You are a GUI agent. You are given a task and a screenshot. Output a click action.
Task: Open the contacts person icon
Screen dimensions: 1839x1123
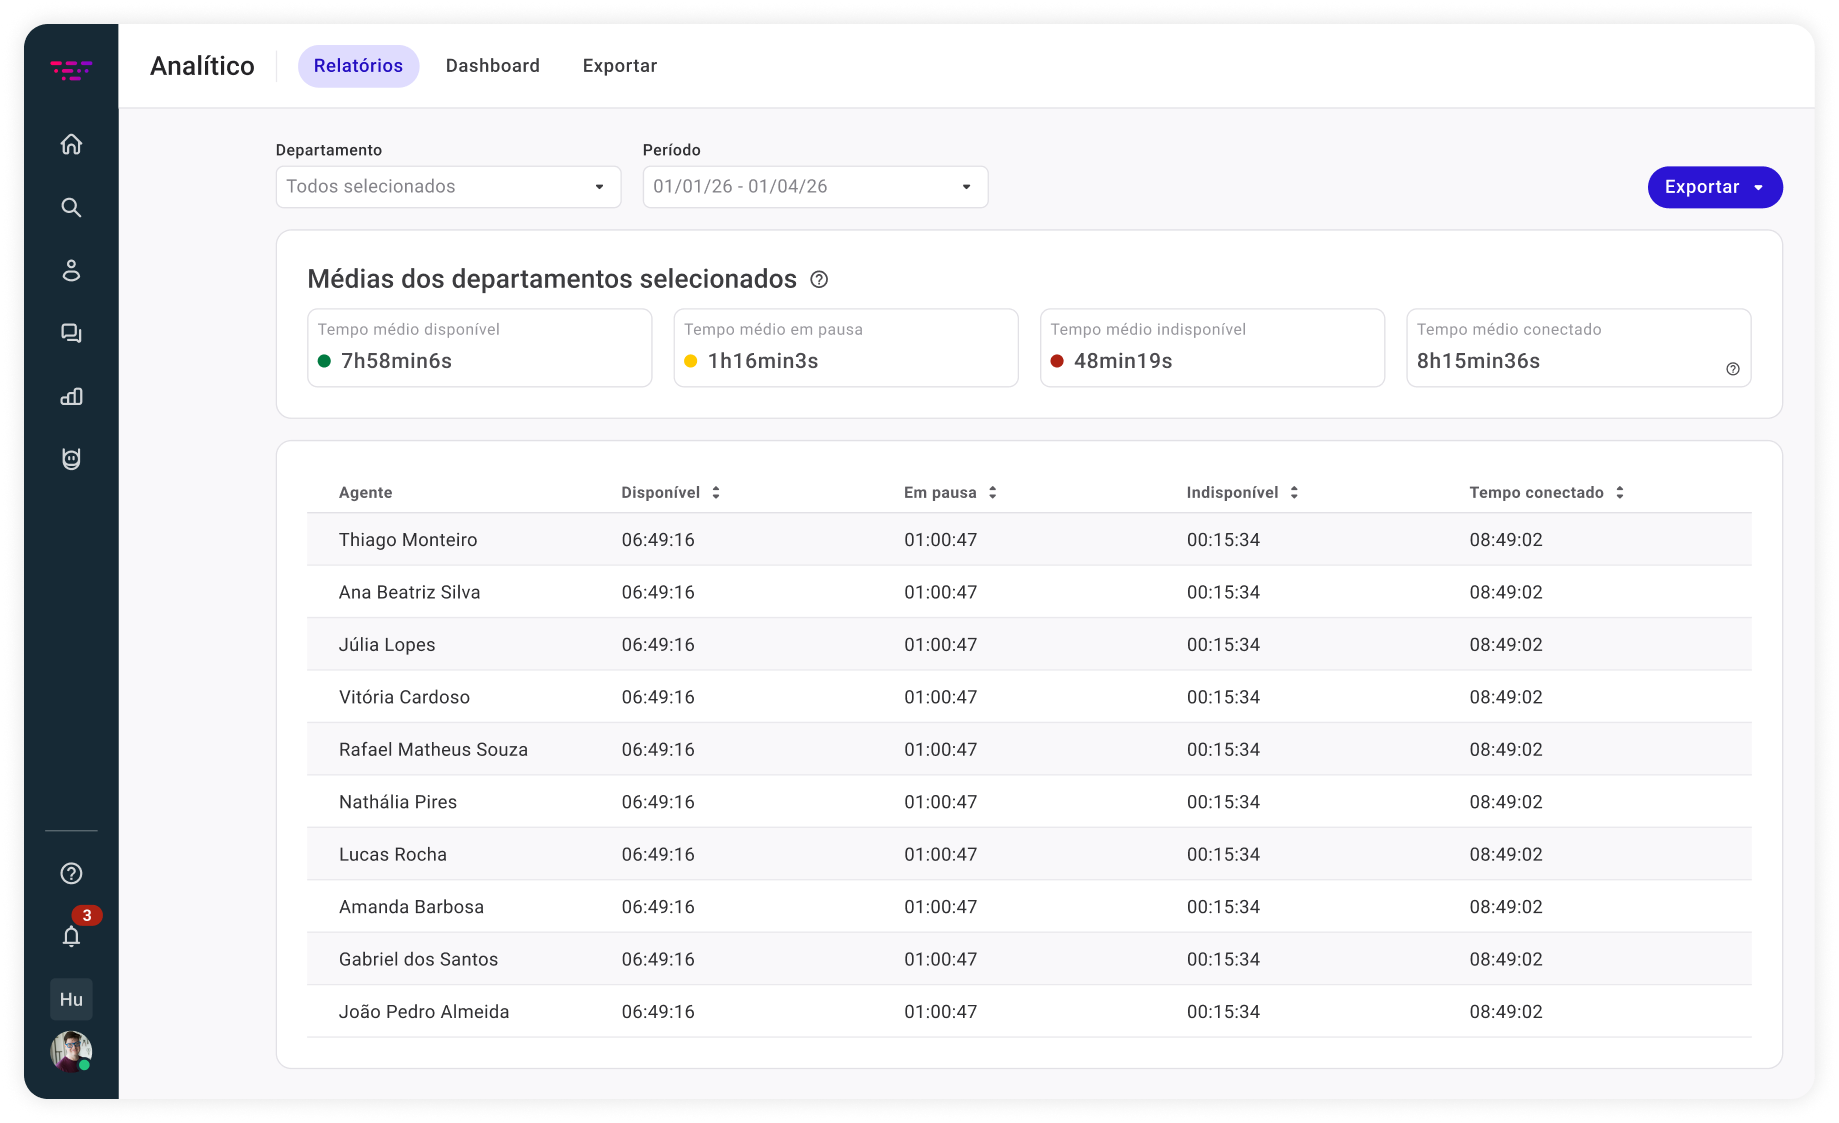[x=71, y=270]
